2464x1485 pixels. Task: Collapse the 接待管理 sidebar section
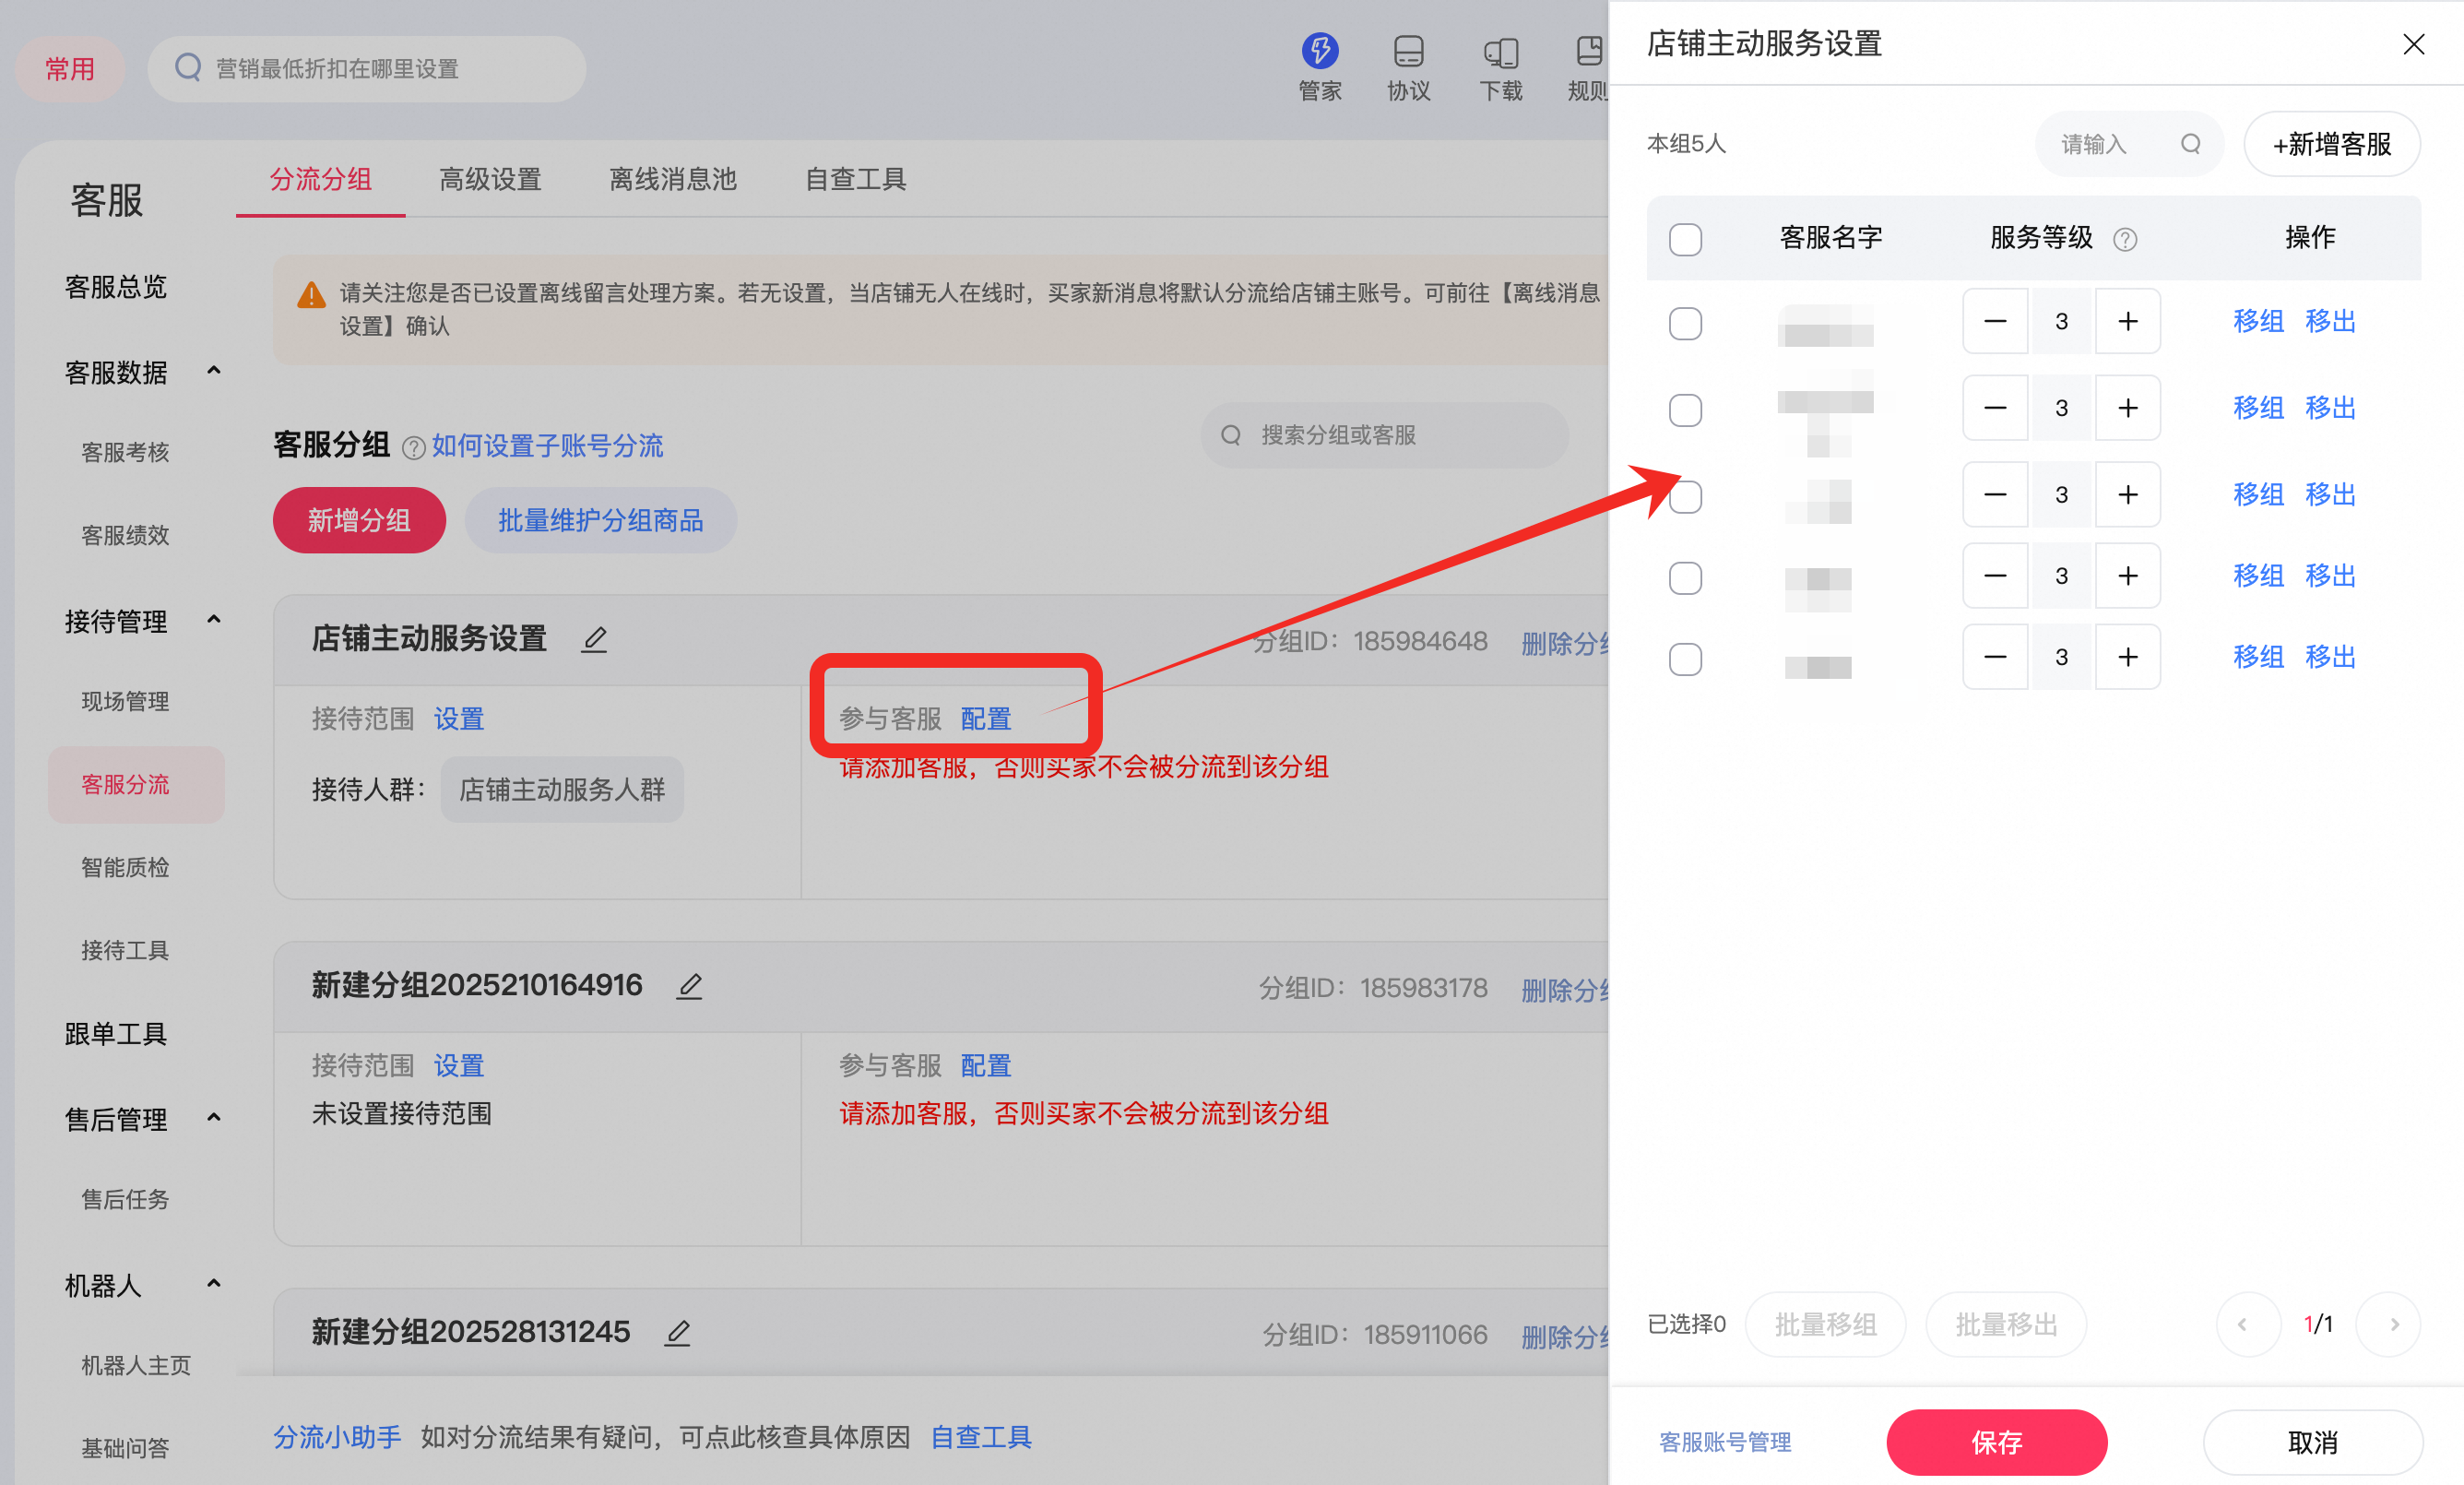(x=213, y=619)
